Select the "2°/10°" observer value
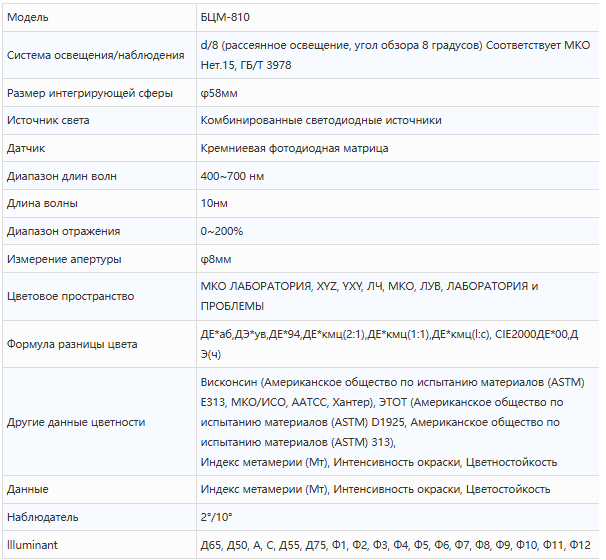 pyautogui.click(x=218, y=517)
